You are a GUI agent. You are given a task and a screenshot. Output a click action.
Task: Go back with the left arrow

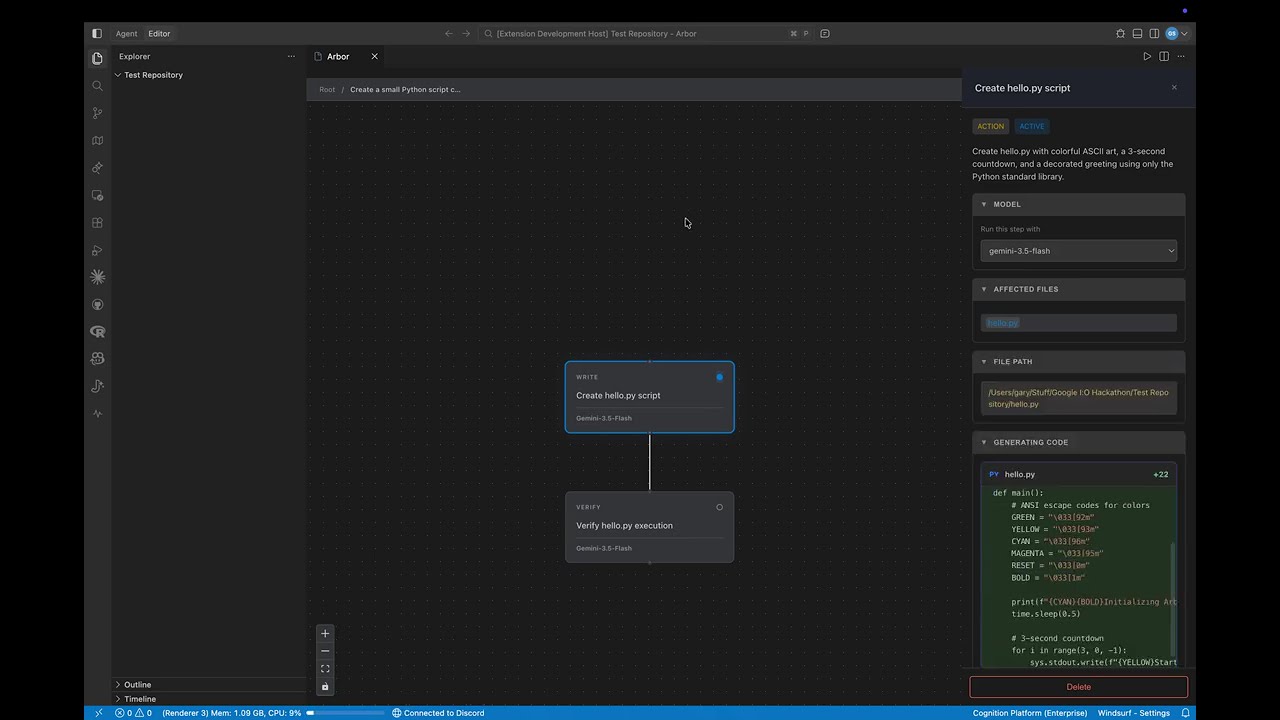[448, 33]
